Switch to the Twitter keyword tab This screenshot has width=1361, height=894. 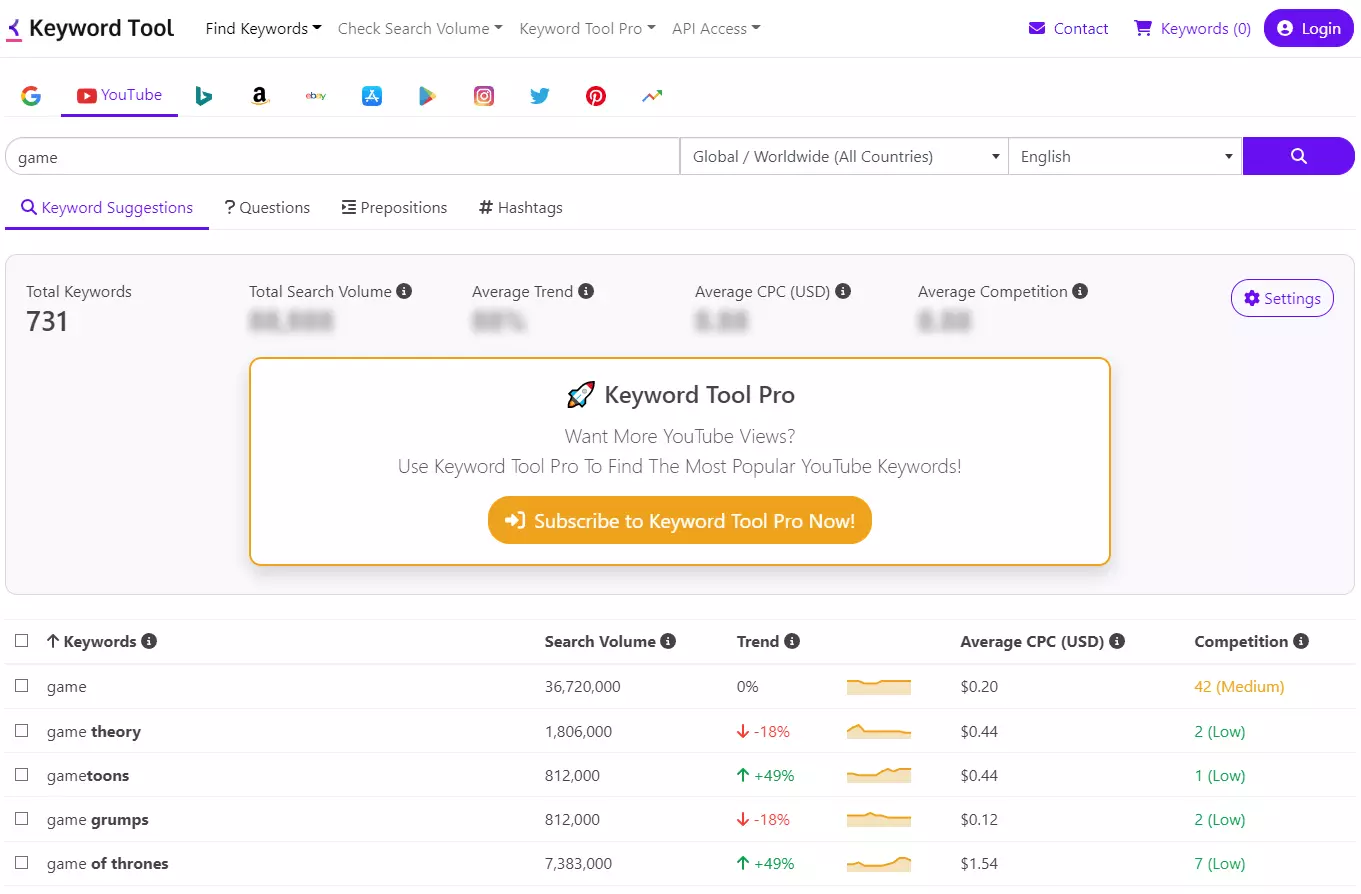click(x=540, y=96)
